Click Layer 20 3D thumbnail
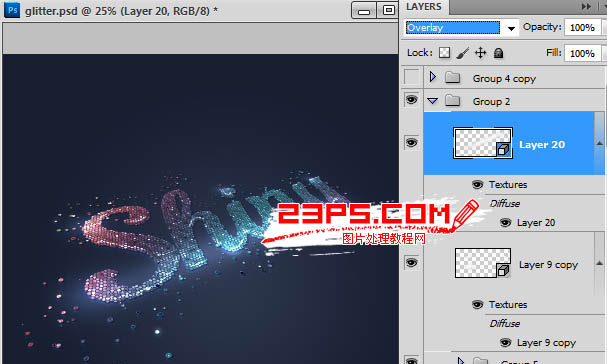Screen dimensions: 607x364 [x=483, y=143]
